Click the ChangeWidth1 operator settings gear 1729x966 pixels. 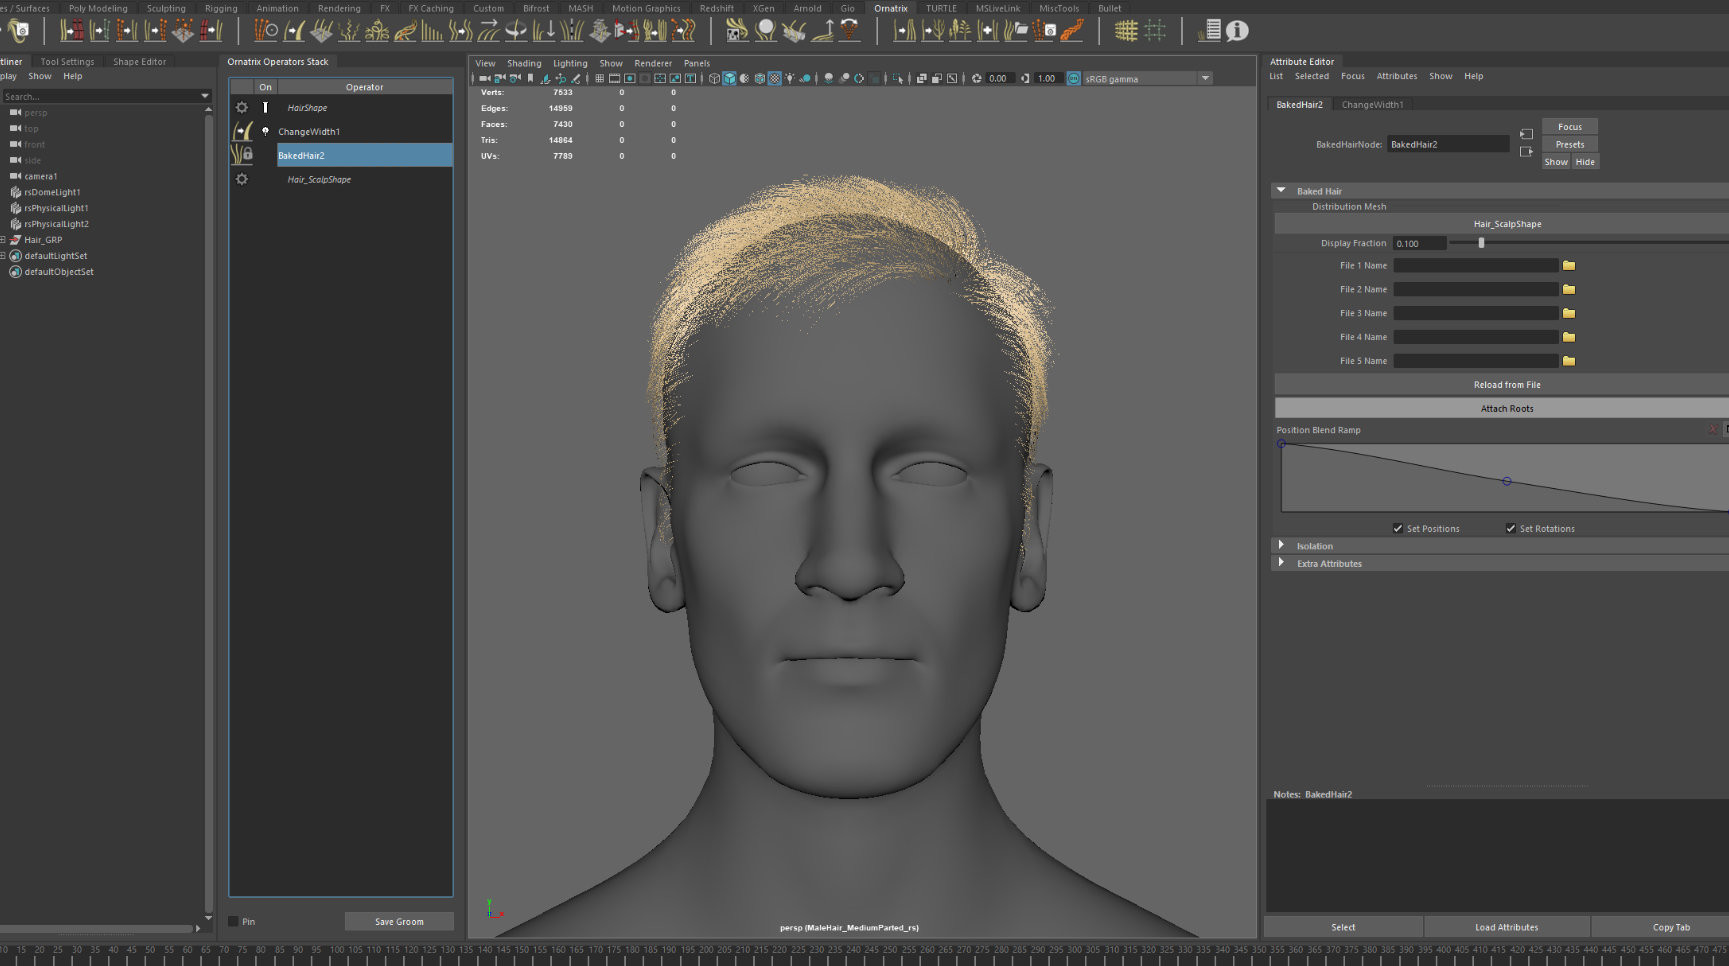click(241, 131)
